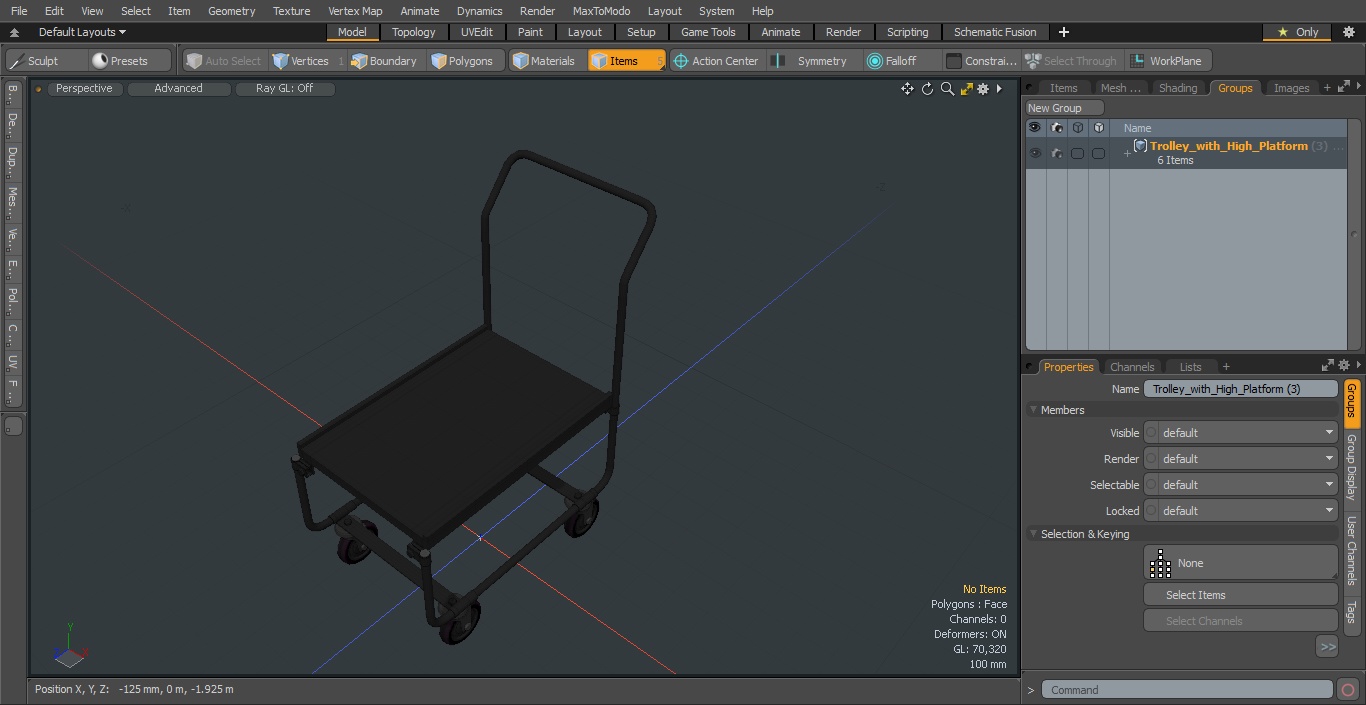Viewport: 1366px width, 705px height.
Task: Click the Groups list vertical scrollbar
Action: [1355, 235]
